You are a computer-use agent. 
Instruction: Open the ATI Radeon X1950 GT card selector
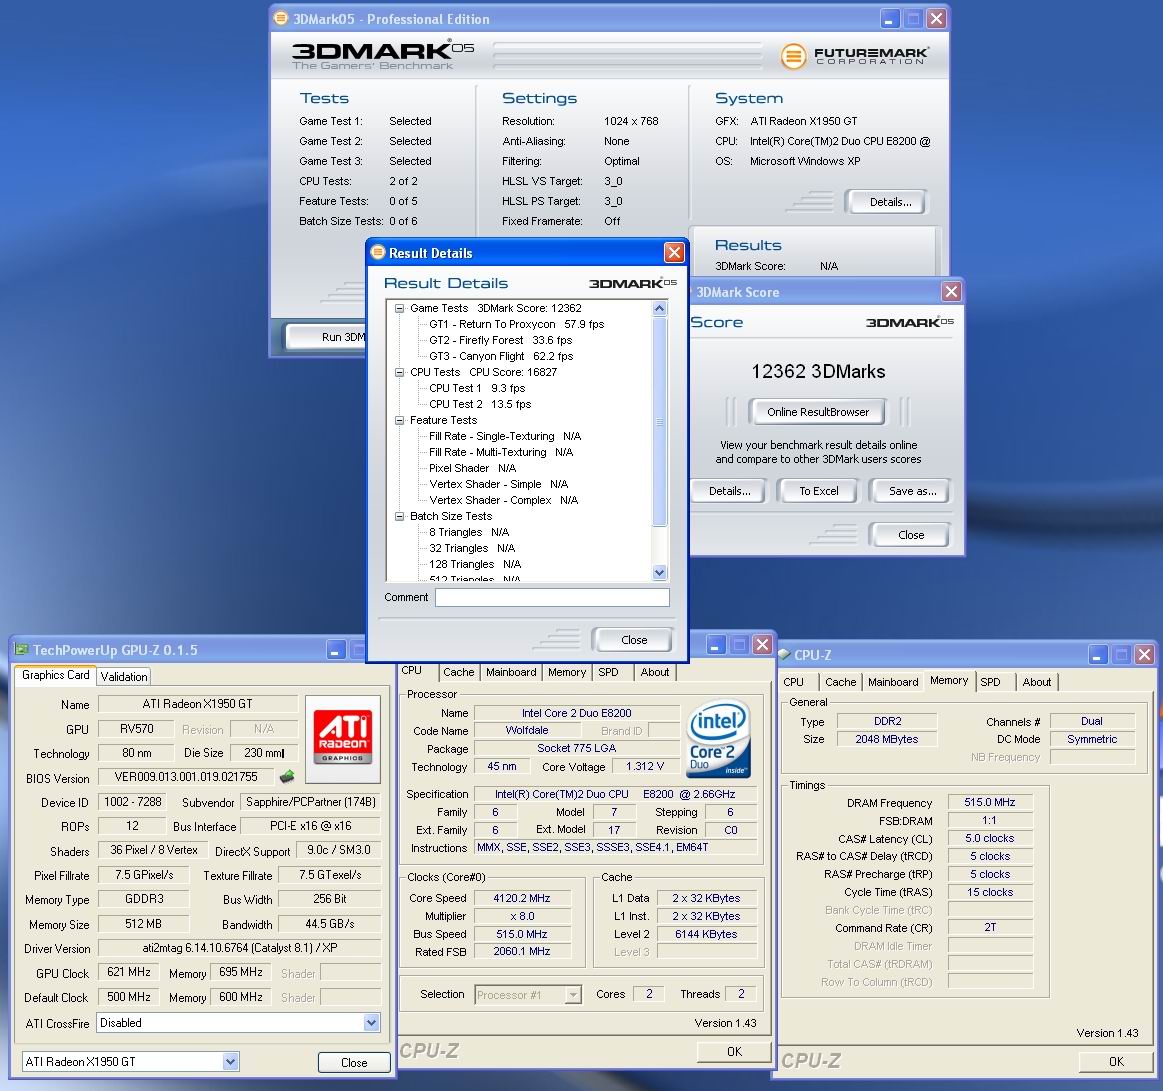point(231,1061)
